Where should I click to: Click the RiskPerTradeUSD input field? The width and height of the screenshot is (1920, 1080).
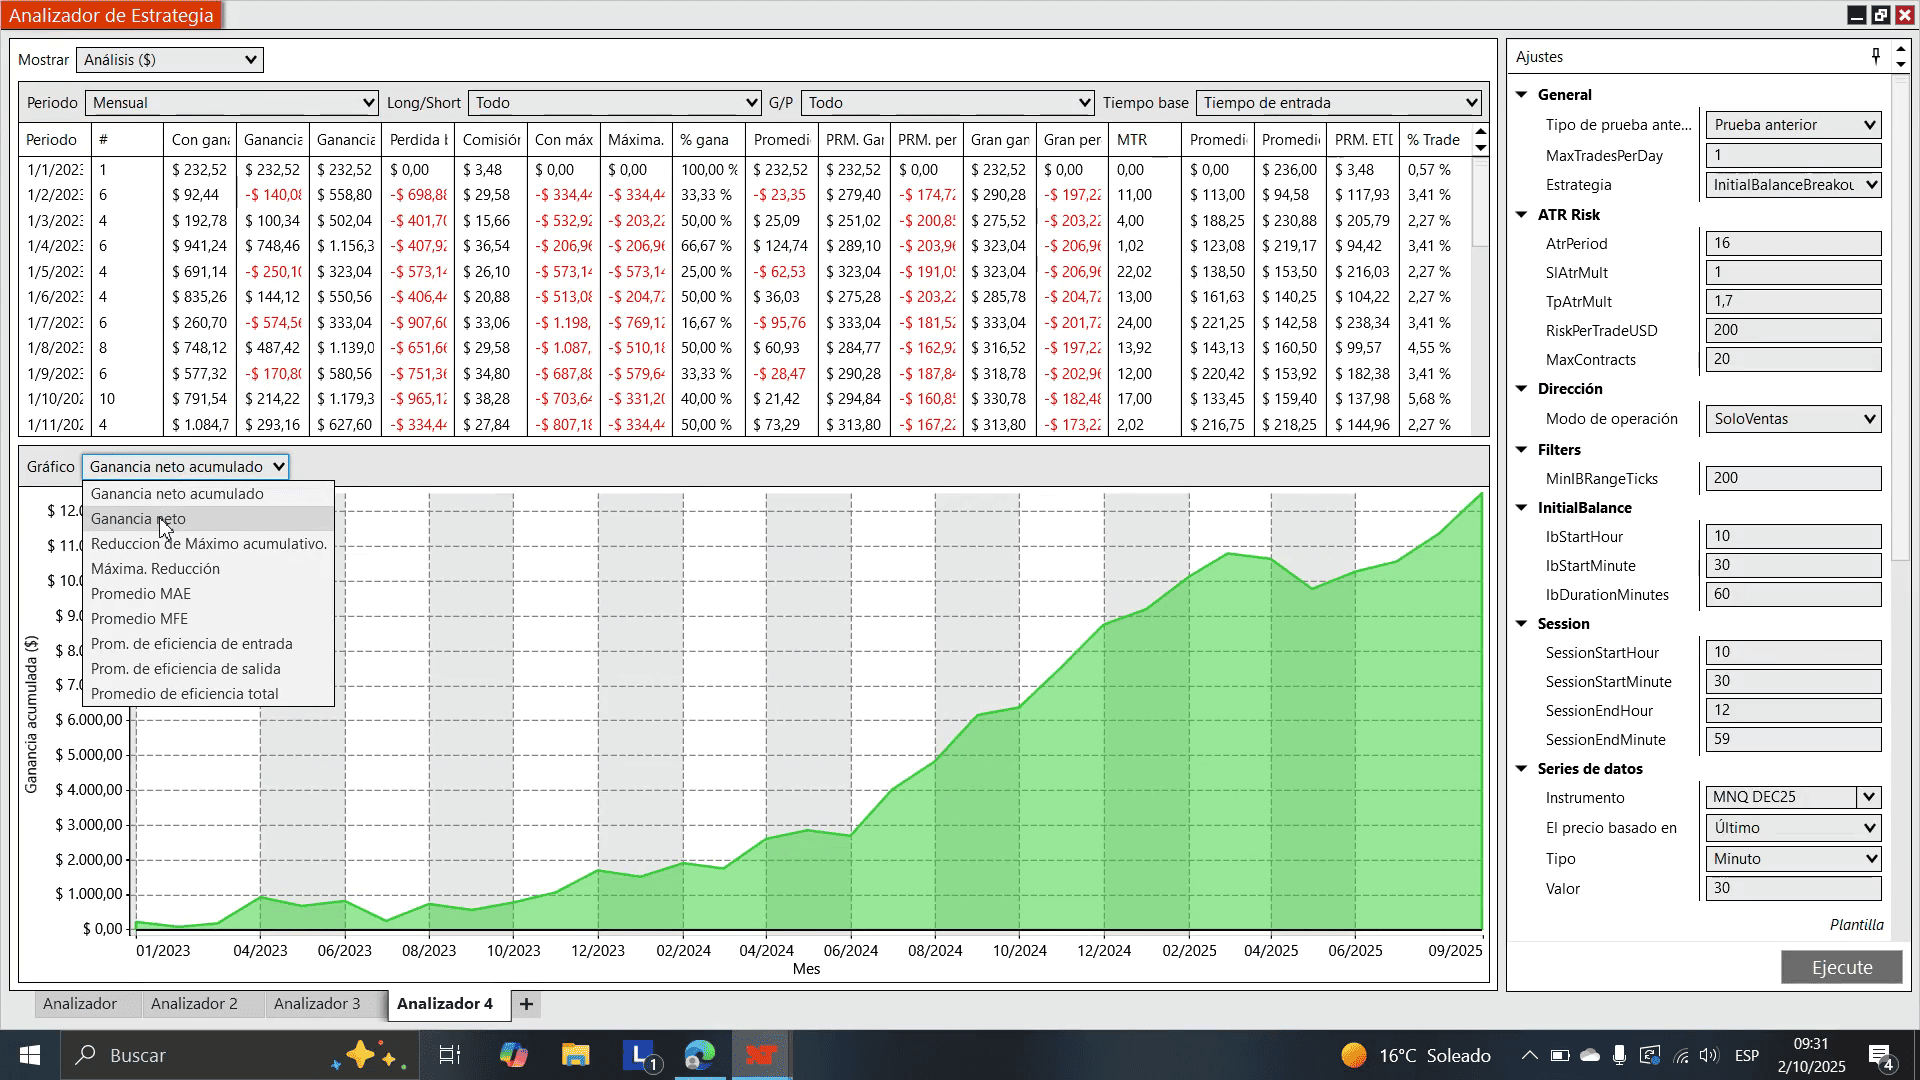1793,330
